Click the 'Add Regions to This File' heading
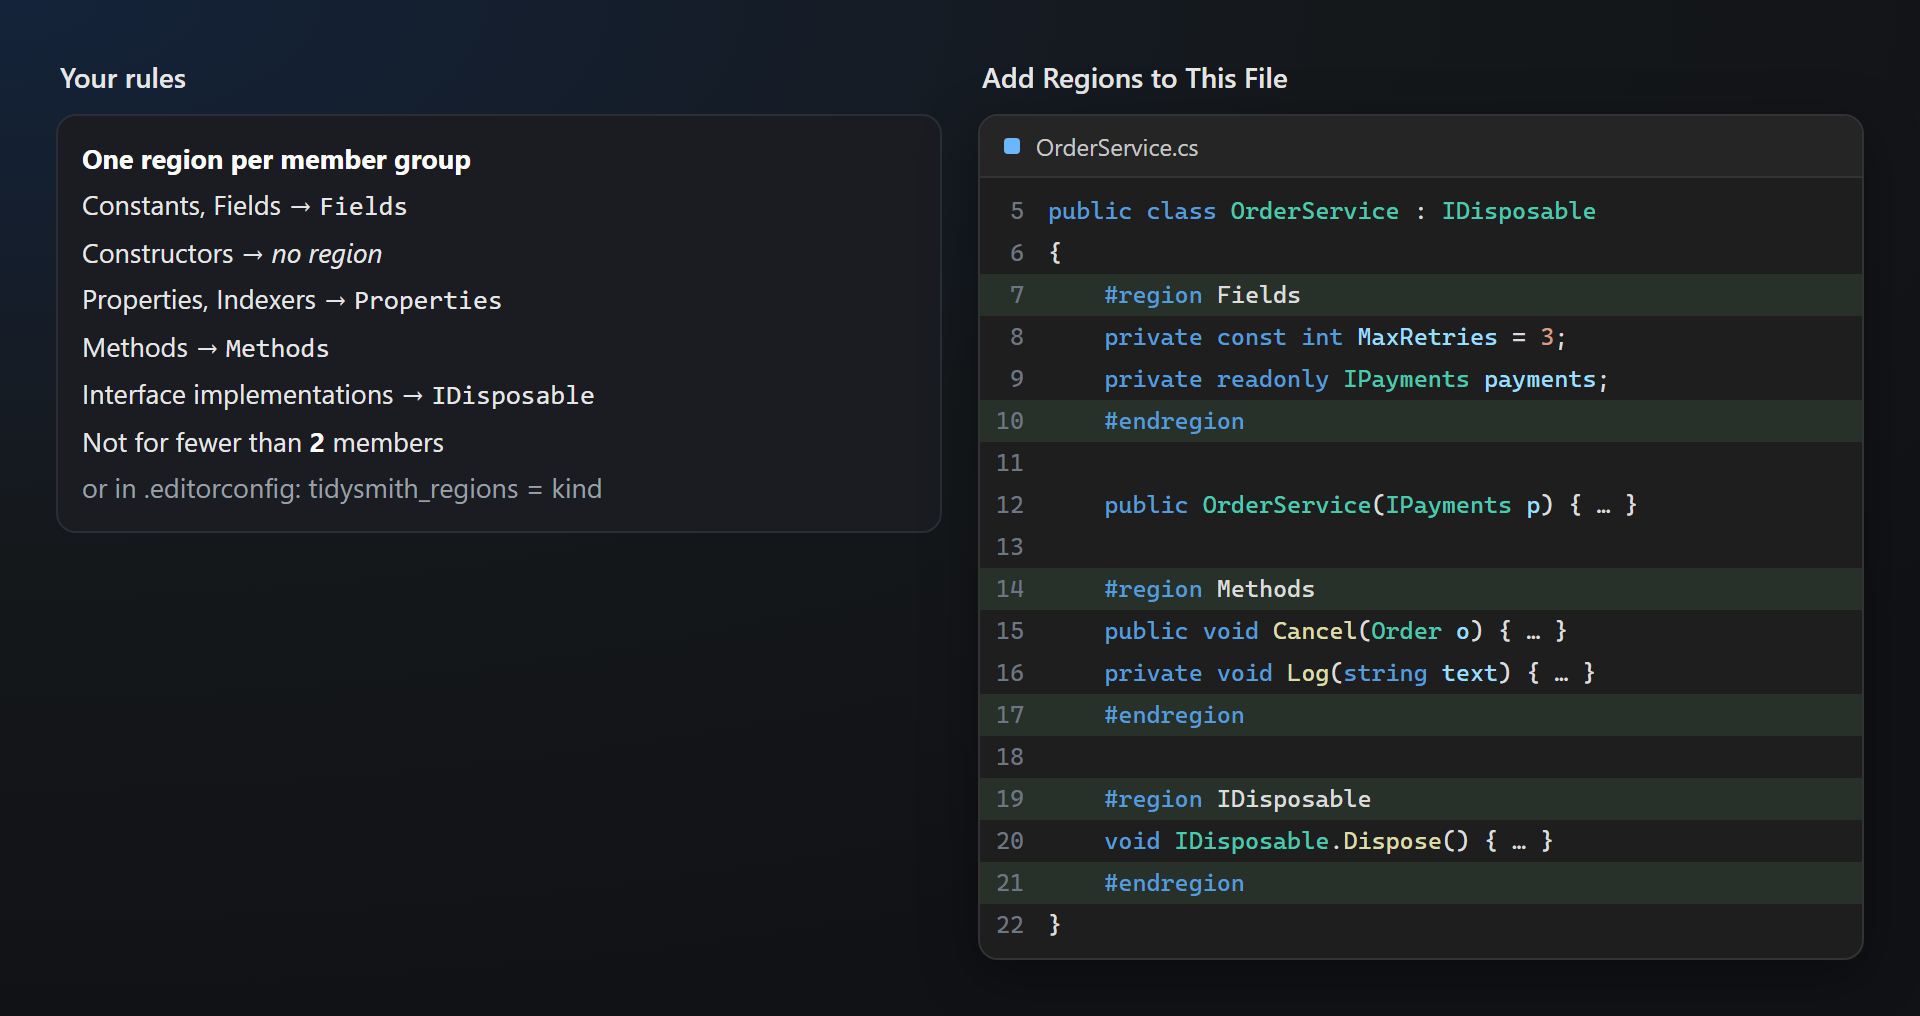 [x=1135, y=79]
